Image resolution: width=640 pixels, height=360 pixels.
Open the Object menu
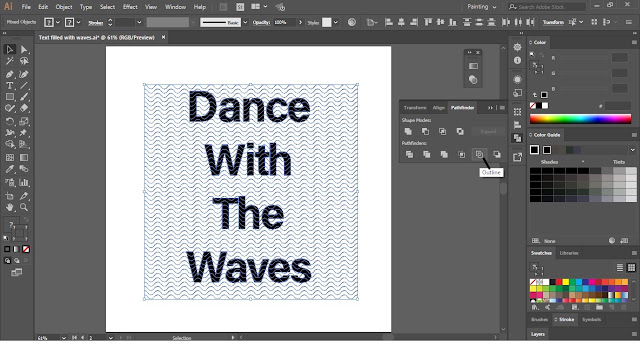click(64, 7)
